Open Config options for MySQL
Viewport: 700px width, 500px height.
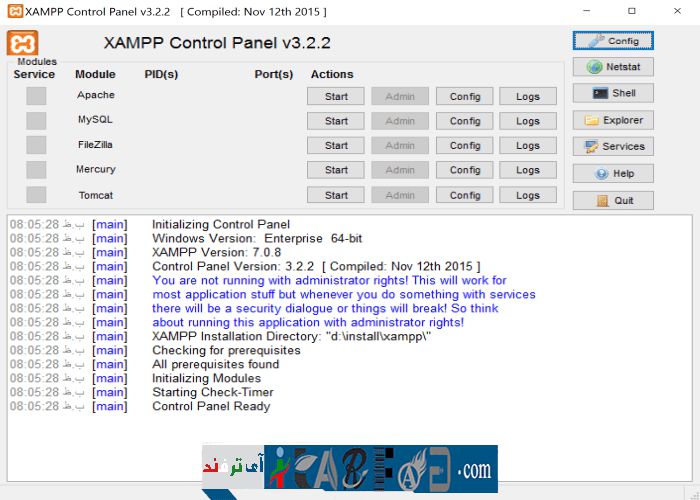click(465, 121)
